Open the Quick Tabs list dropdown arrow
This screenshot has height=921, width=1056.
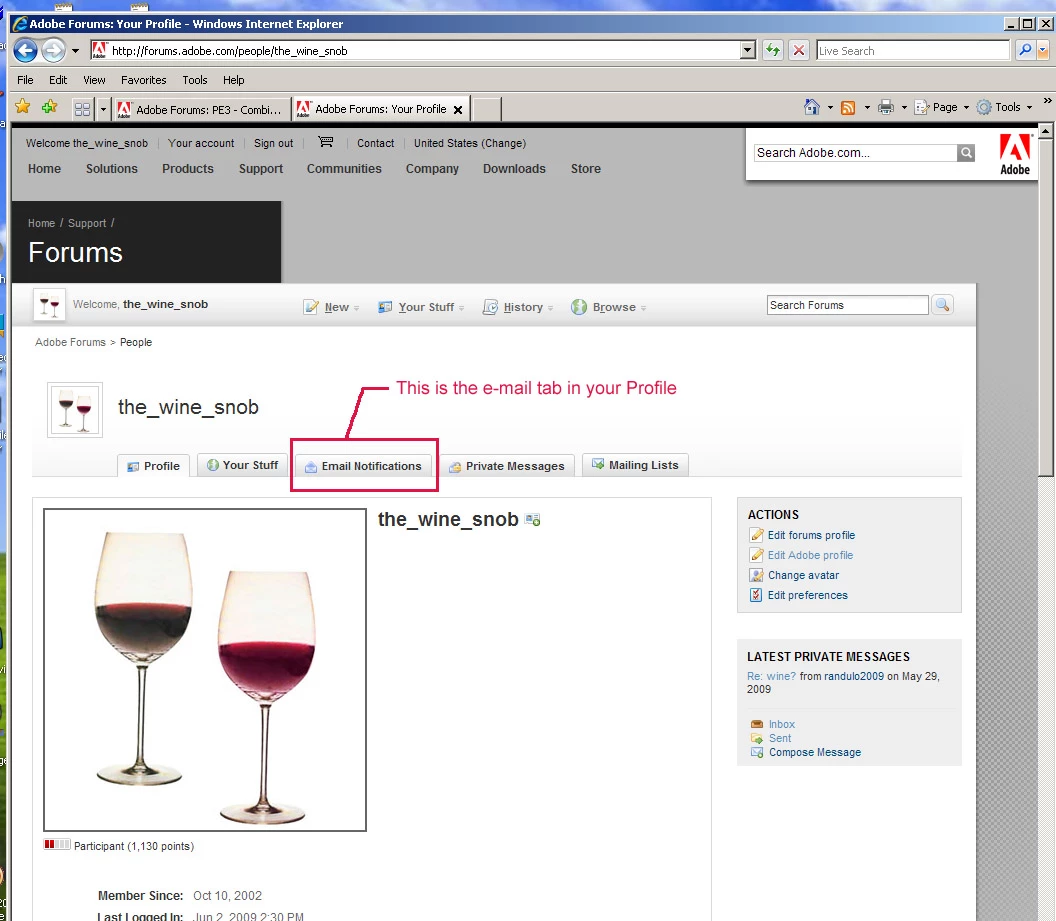click(x=103, y=109)
